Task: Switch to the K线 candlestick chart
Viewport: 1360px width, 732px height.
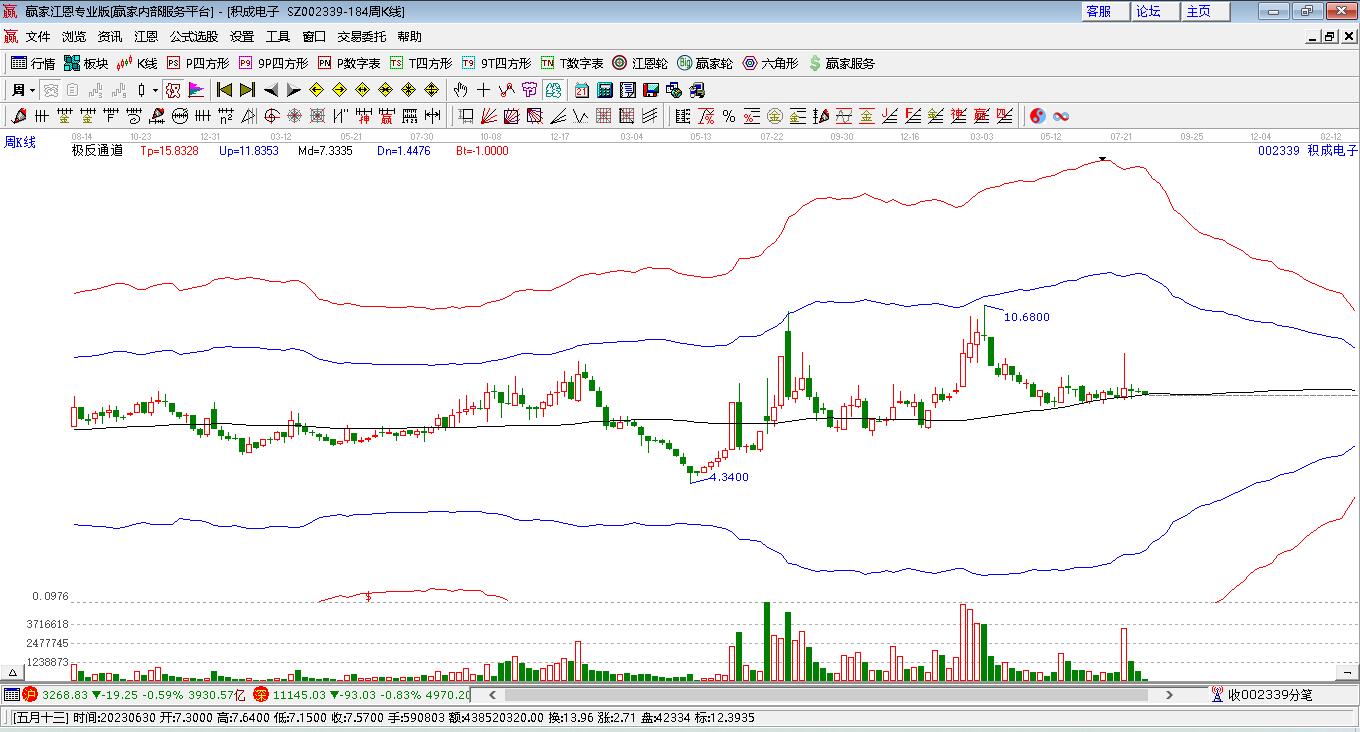Action: [137, 63]
